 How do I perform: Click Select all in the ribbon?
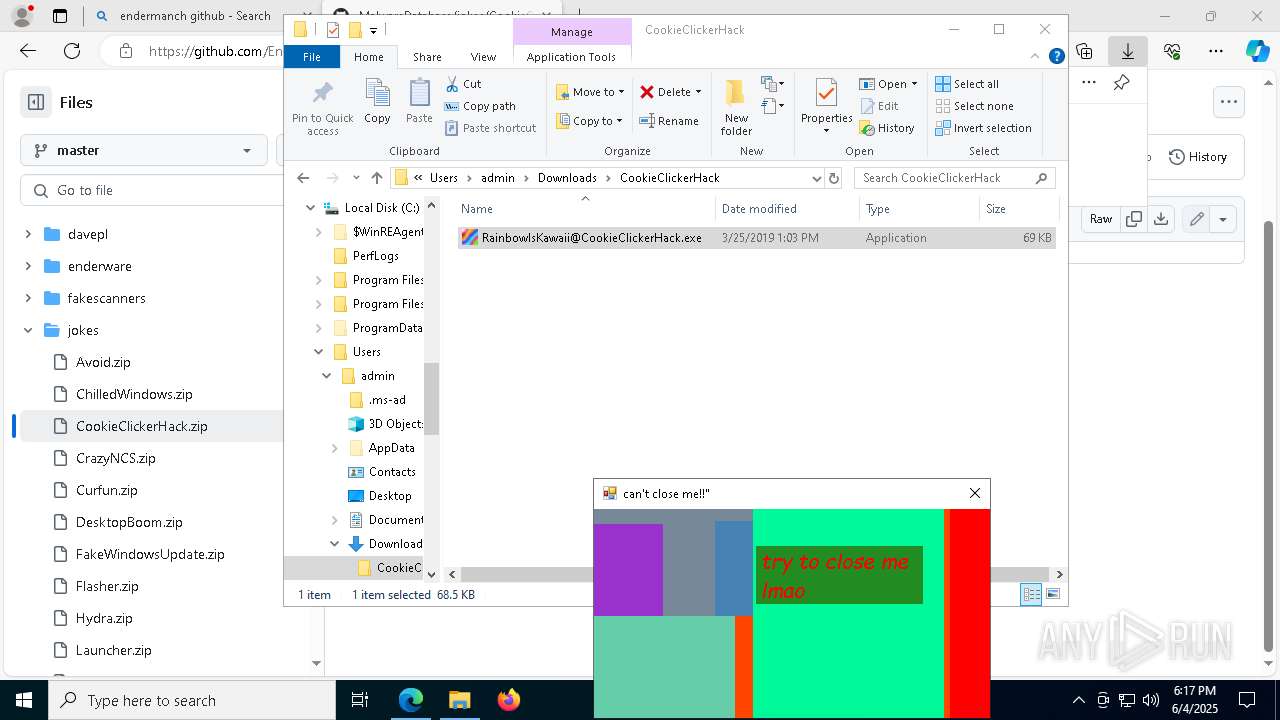point(966,84)
